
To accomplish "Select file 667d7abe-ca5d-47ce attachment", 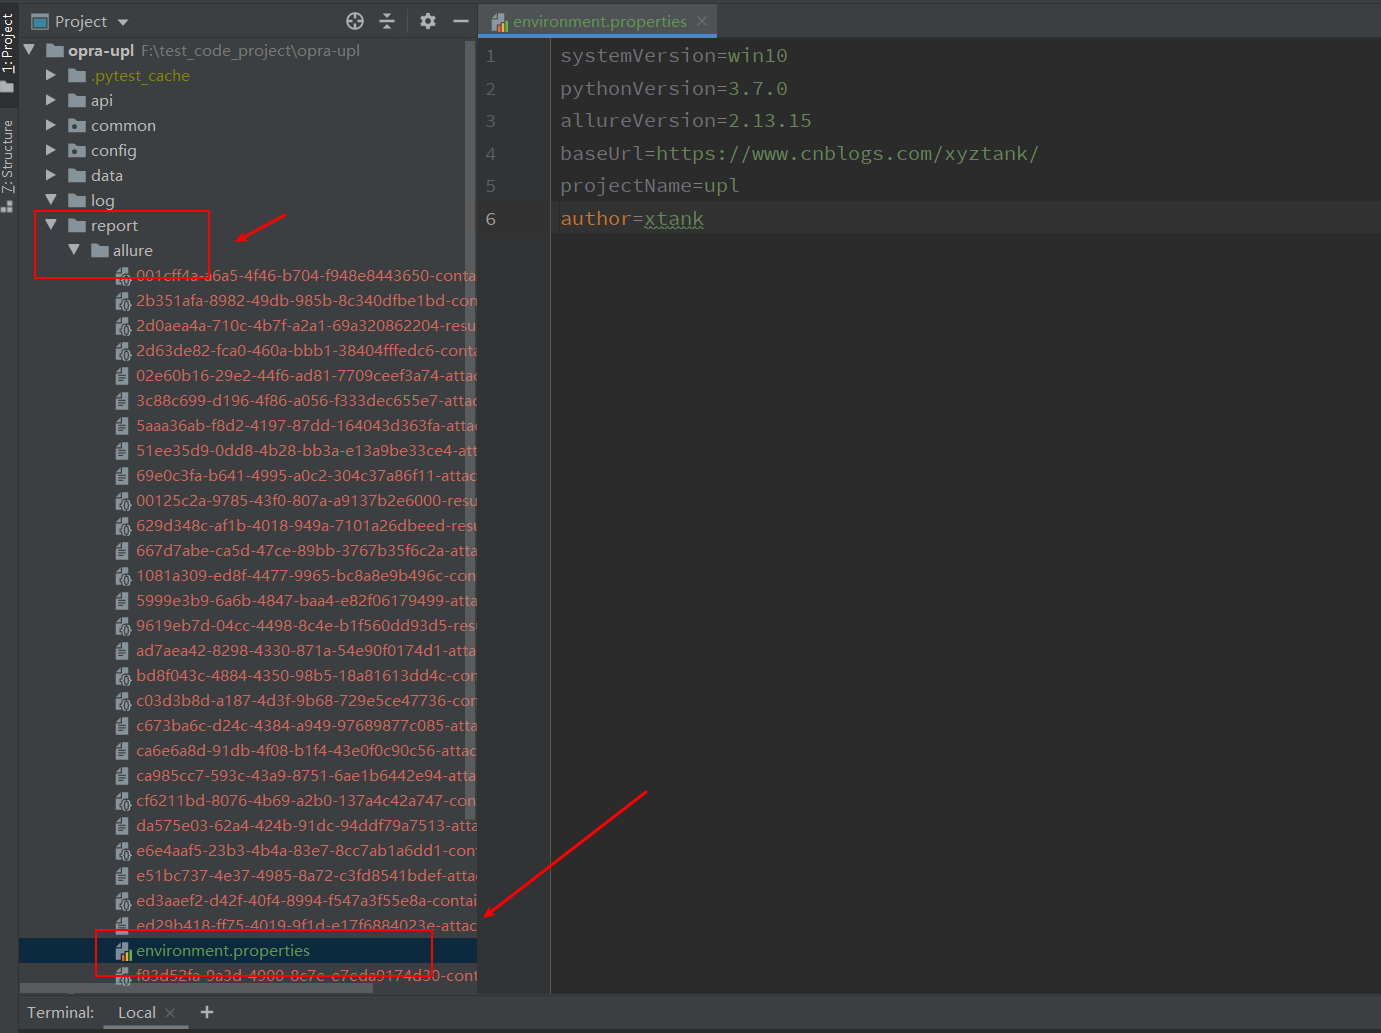I will [306, 550].
